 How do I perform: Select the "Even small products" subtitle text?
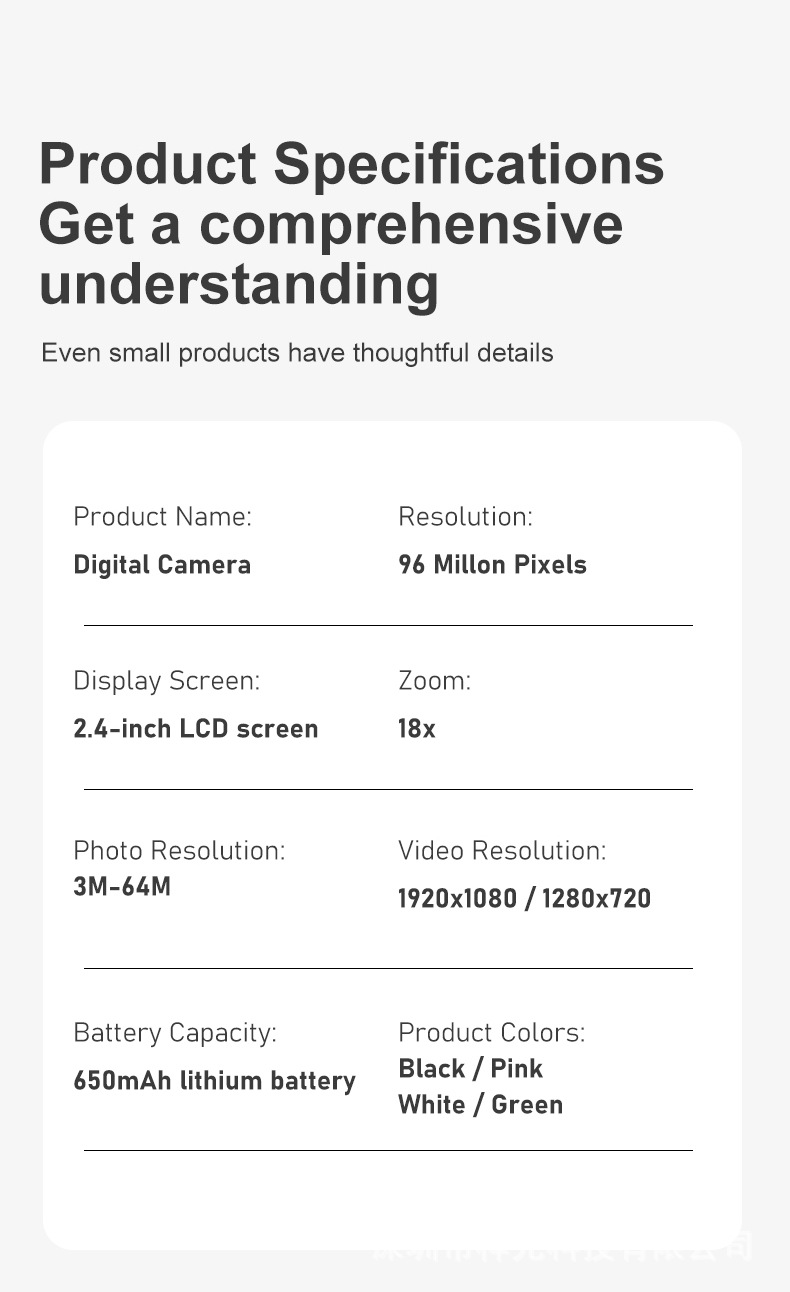296,353
